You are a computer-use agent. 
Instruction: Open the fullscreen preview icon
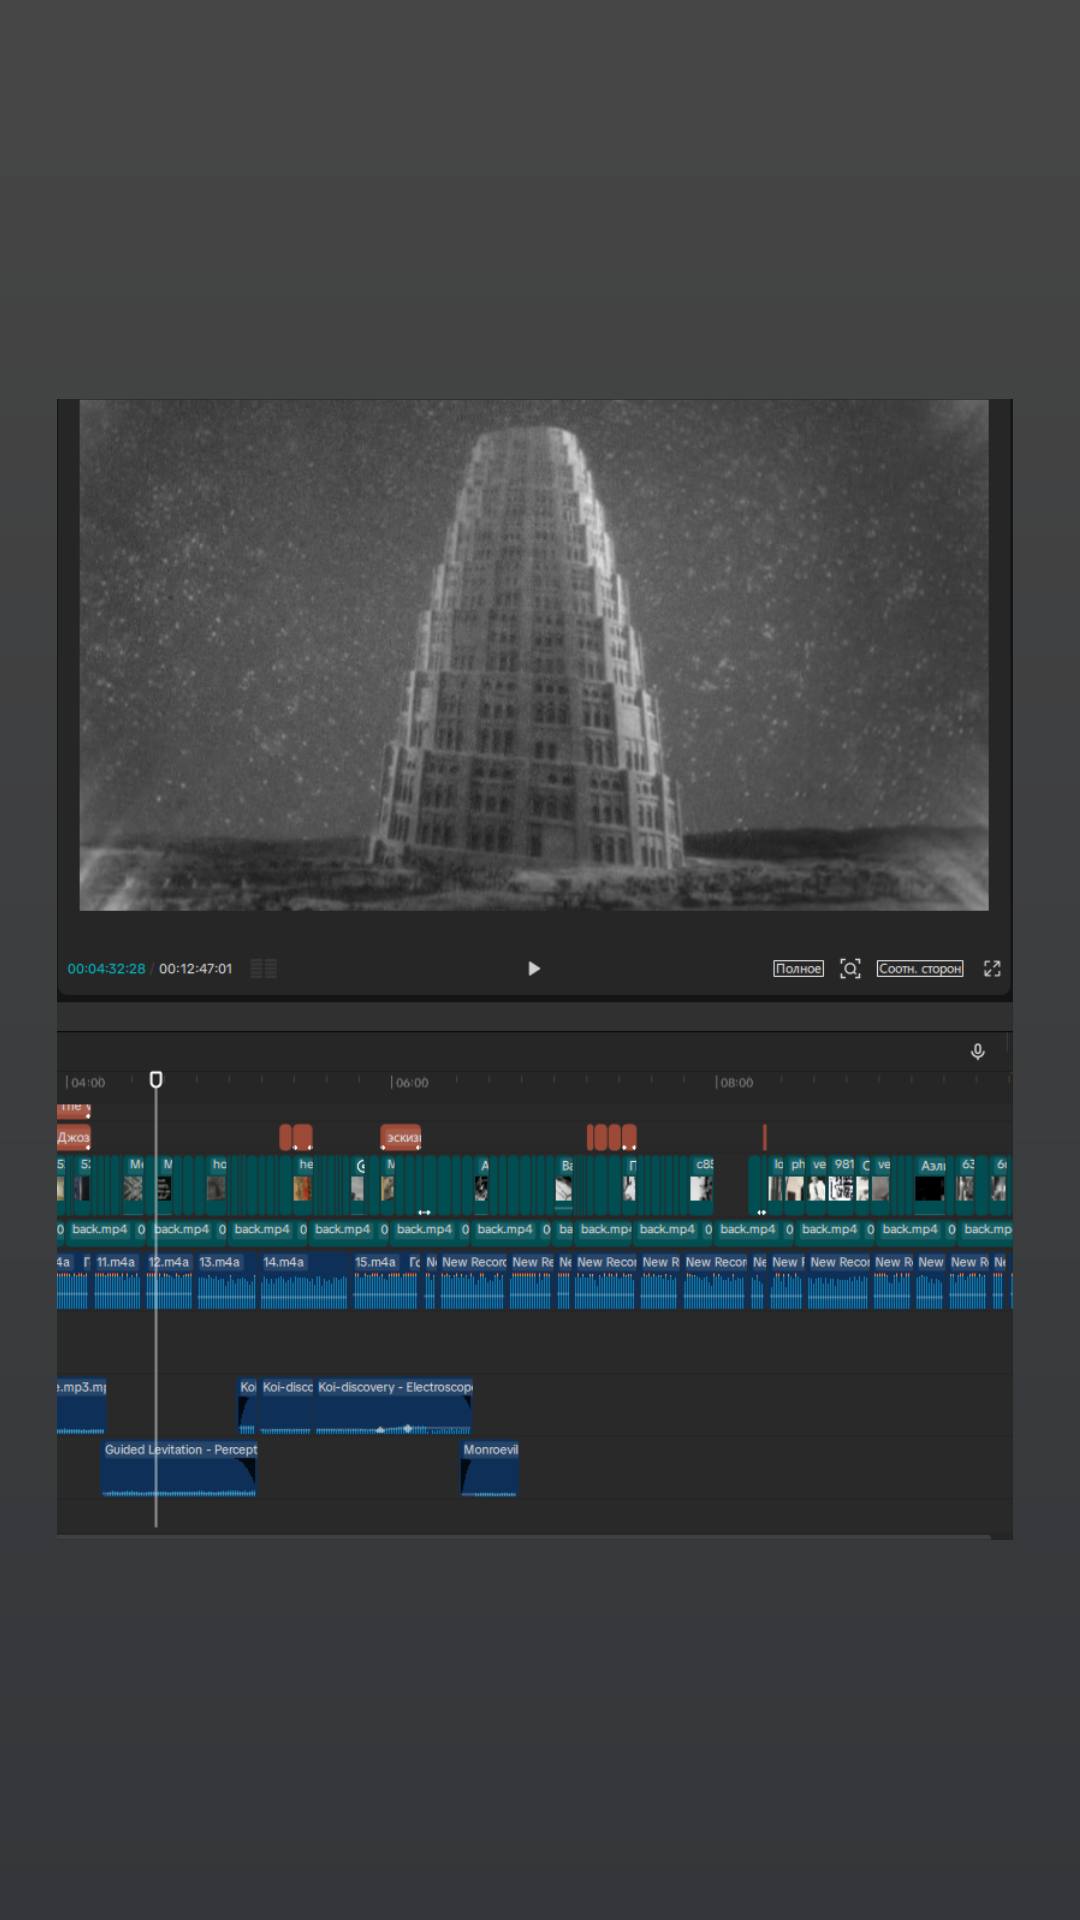(x=992, y=968)
